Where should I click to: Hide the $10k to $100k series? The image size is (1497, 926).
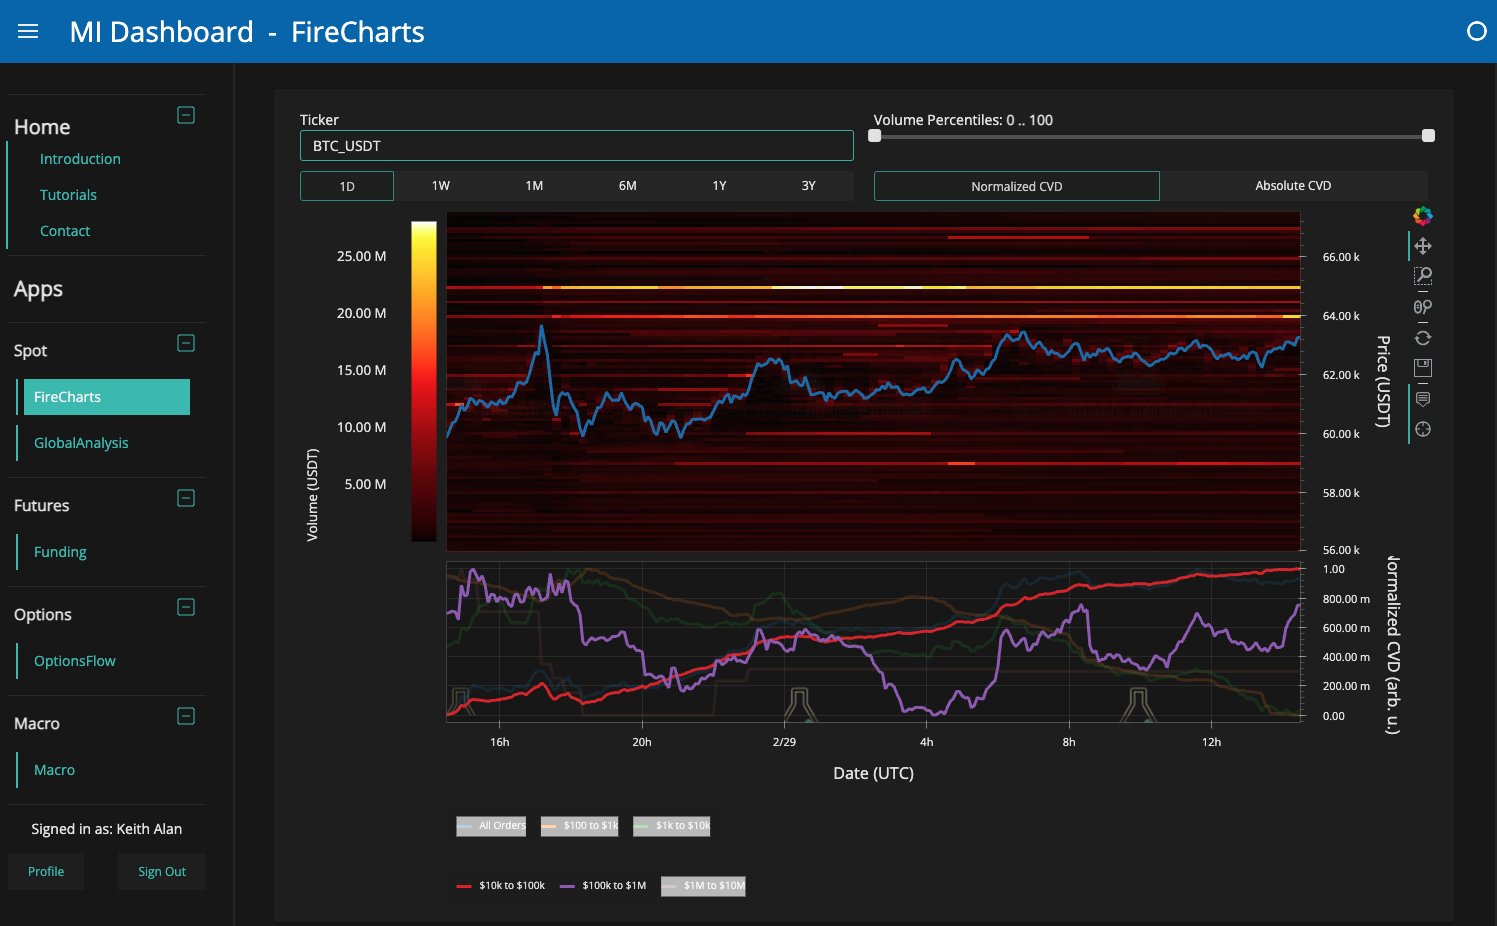[501, 886]
